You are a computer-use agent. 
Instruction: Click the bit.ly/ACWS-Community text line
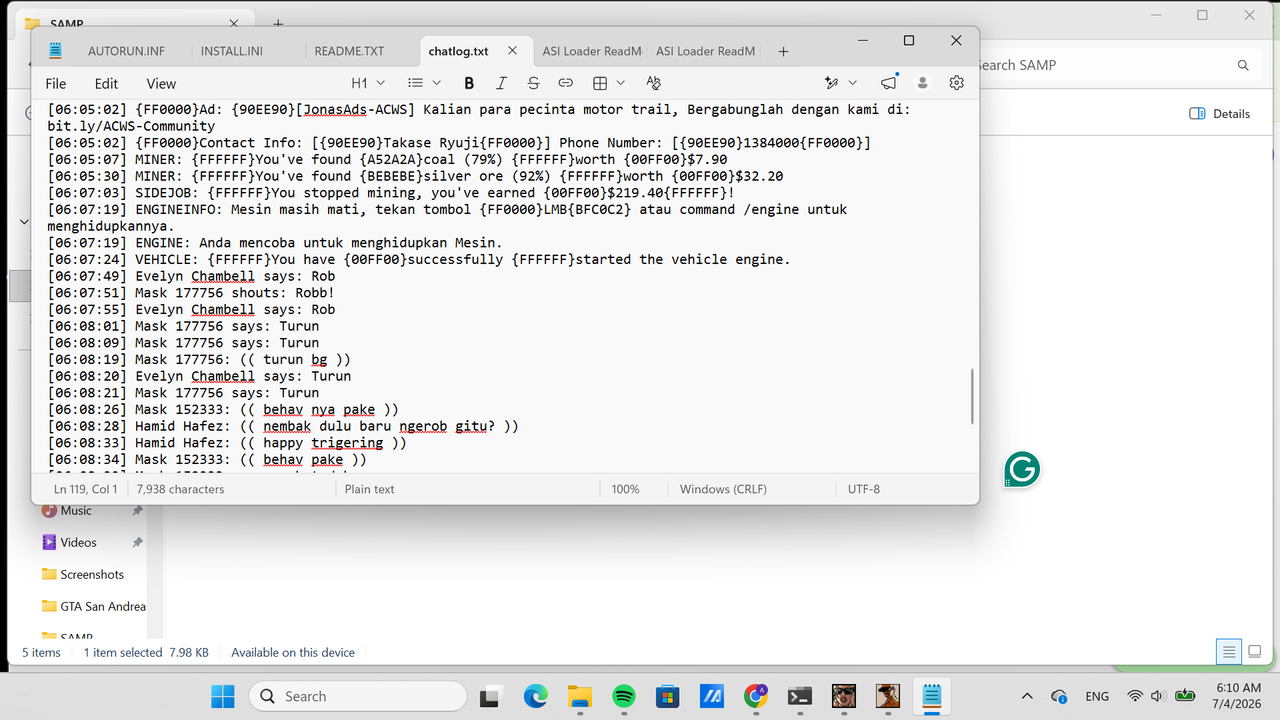point(131,126)
